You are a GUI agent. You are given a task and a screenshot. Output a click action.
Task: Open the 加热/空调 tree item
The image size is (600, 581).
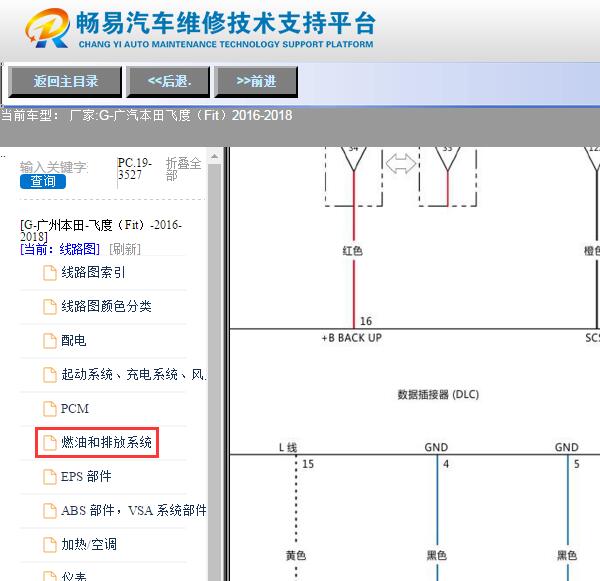click(89, 544)
